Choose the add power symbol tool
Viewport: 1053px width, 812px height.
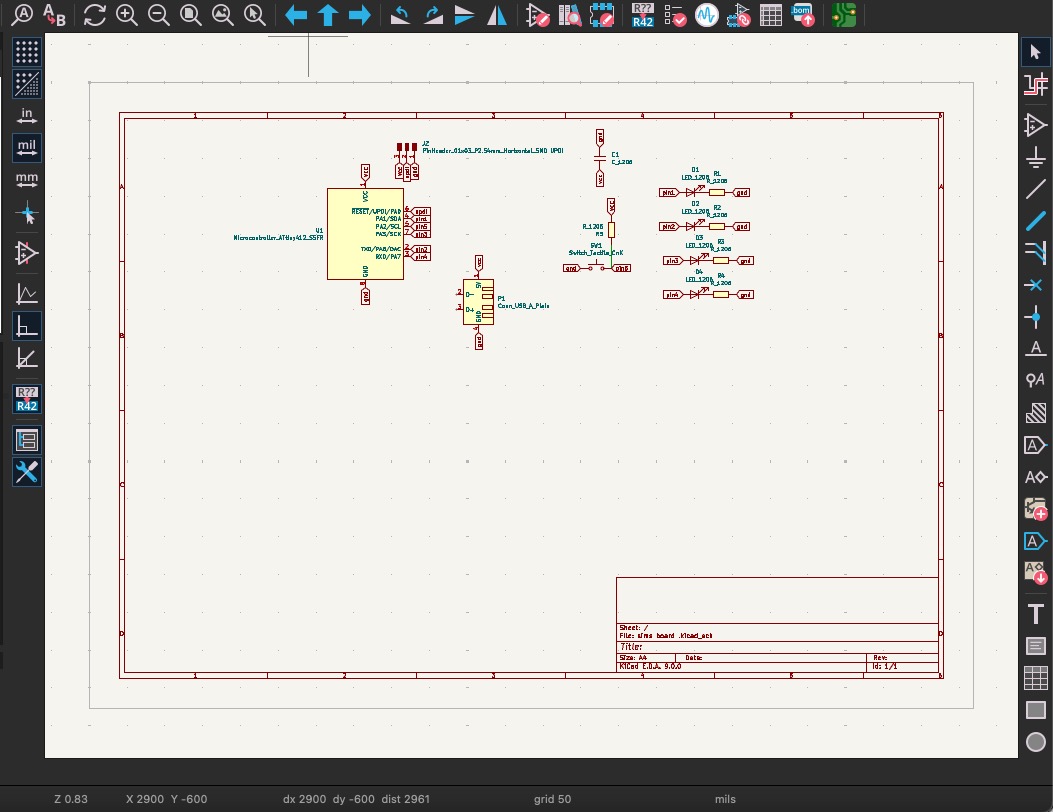coord(1036,157)
